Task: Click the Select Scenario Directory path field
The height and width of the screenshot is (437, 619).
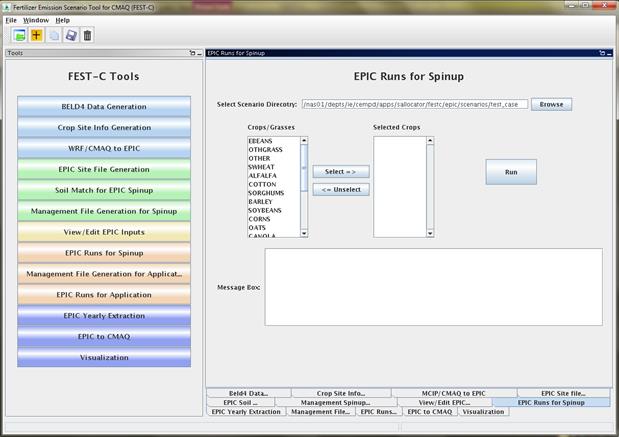Action: pos(415,104)
